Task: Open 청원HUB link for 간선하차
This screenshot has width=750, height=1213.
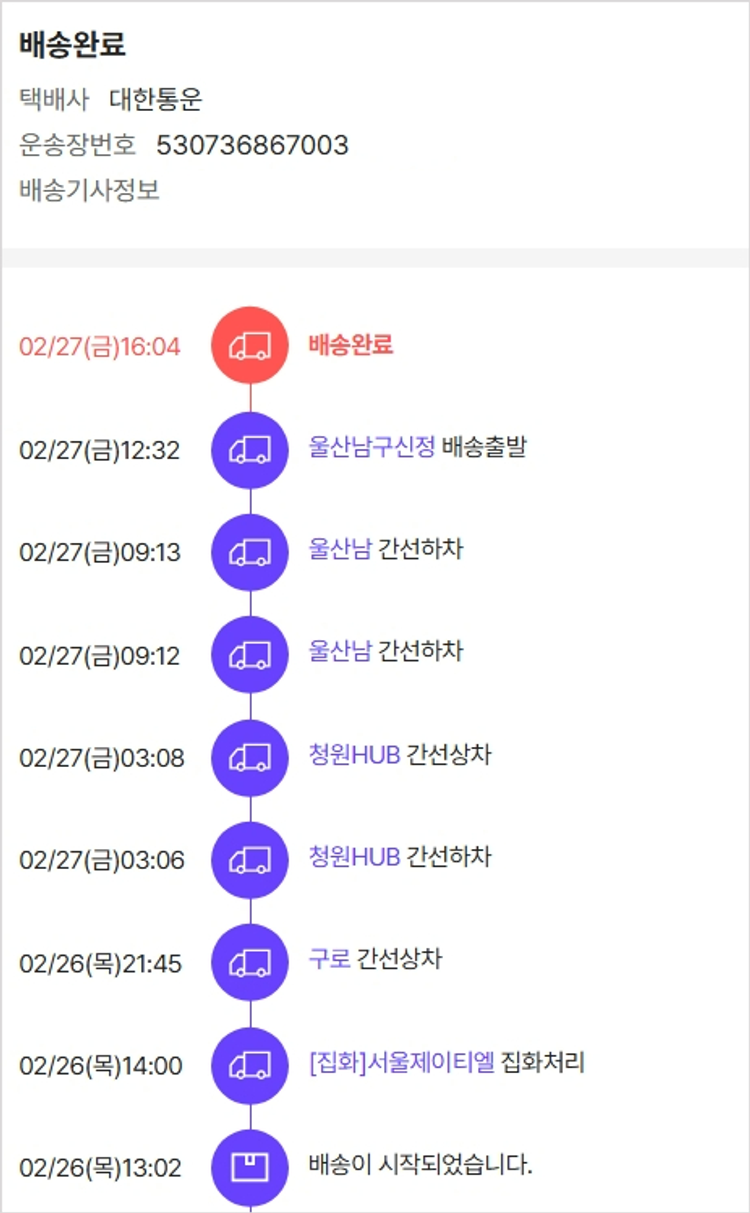Action: pyautogui.click(x=355, y=857)
